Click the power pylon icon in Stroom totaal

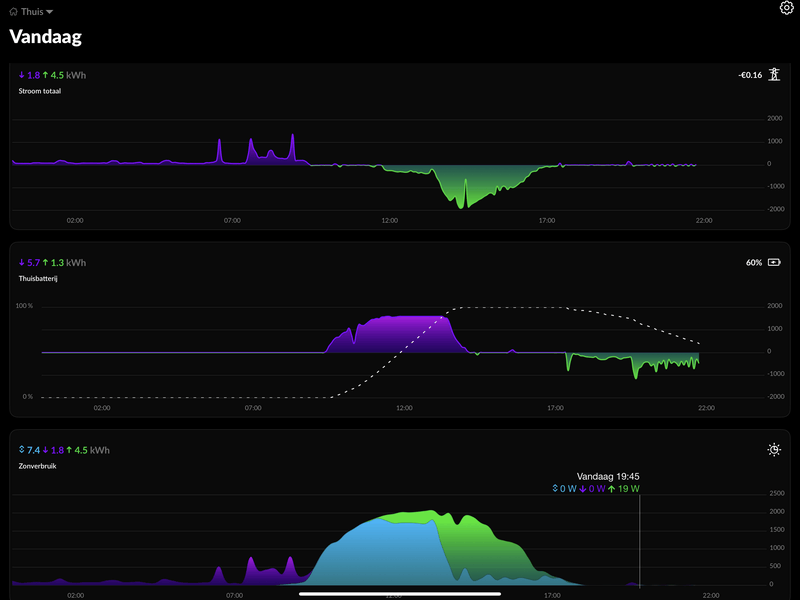(x=774, y=74)
